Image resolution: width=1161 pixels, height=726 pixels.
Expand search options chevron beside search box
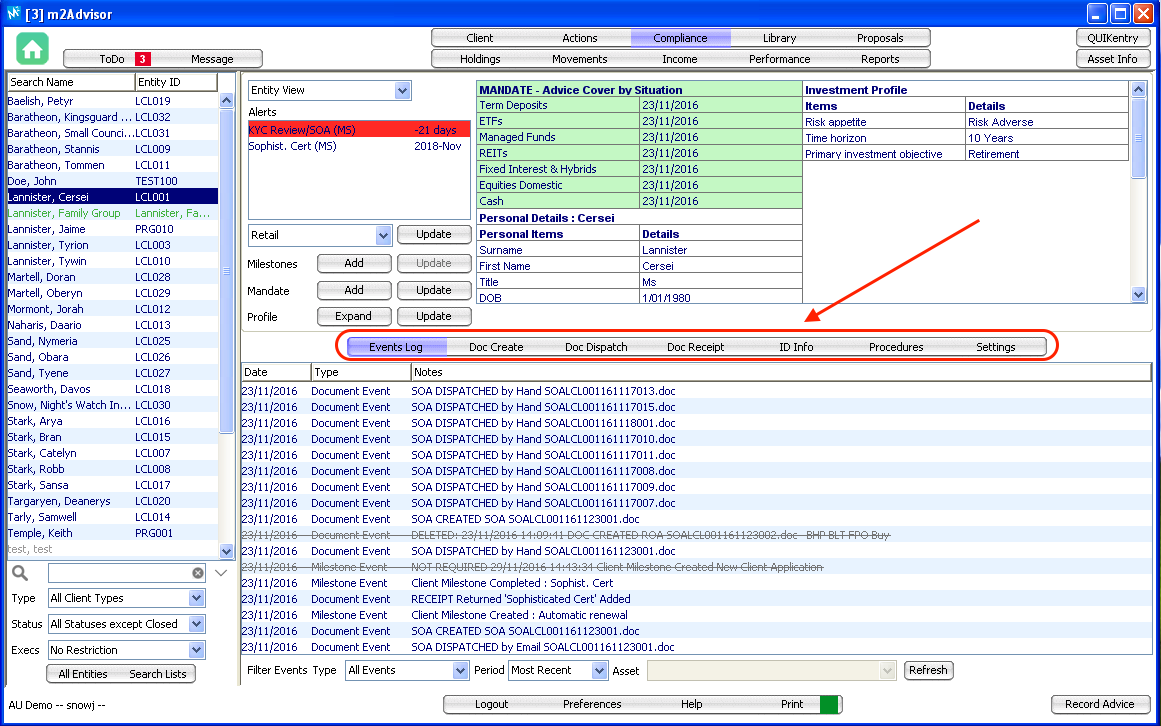pyautogui.click(x=222, y=573)
